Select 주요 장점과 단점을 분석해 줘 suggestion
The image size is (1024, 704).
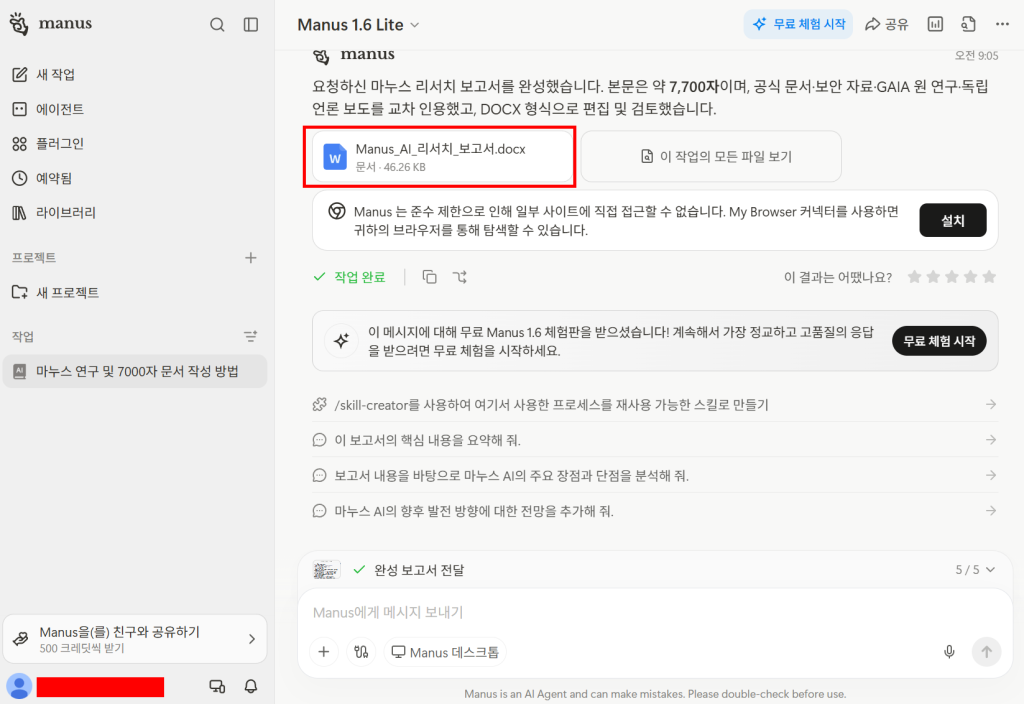click(x=655, y=475)
